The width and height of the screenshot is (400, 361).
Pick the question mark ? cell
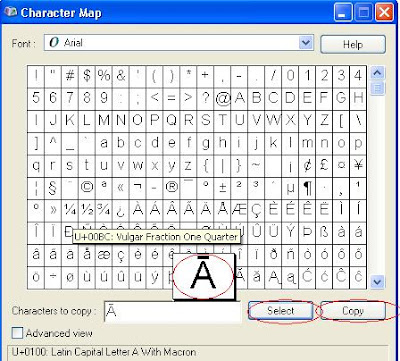coord(205,99)
